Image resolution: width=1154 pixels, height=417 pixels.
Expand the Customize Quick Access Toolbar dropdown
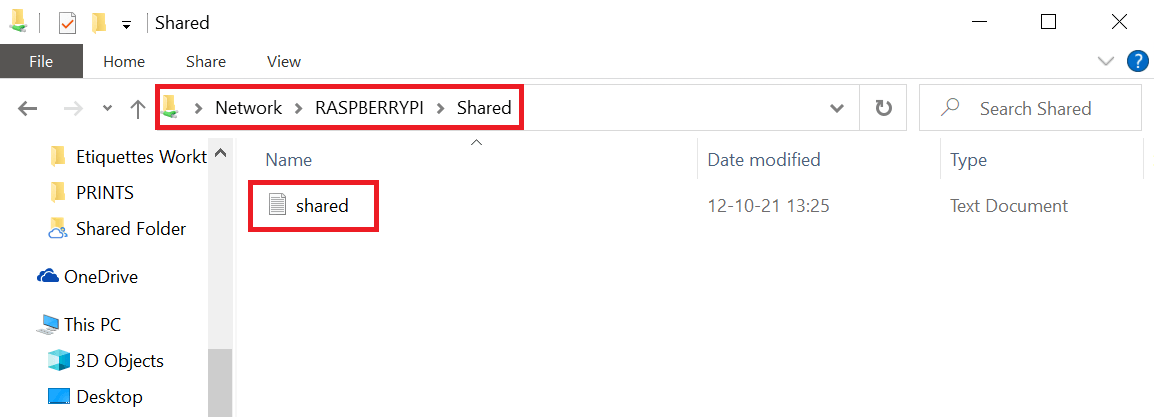tap(127, 25)
